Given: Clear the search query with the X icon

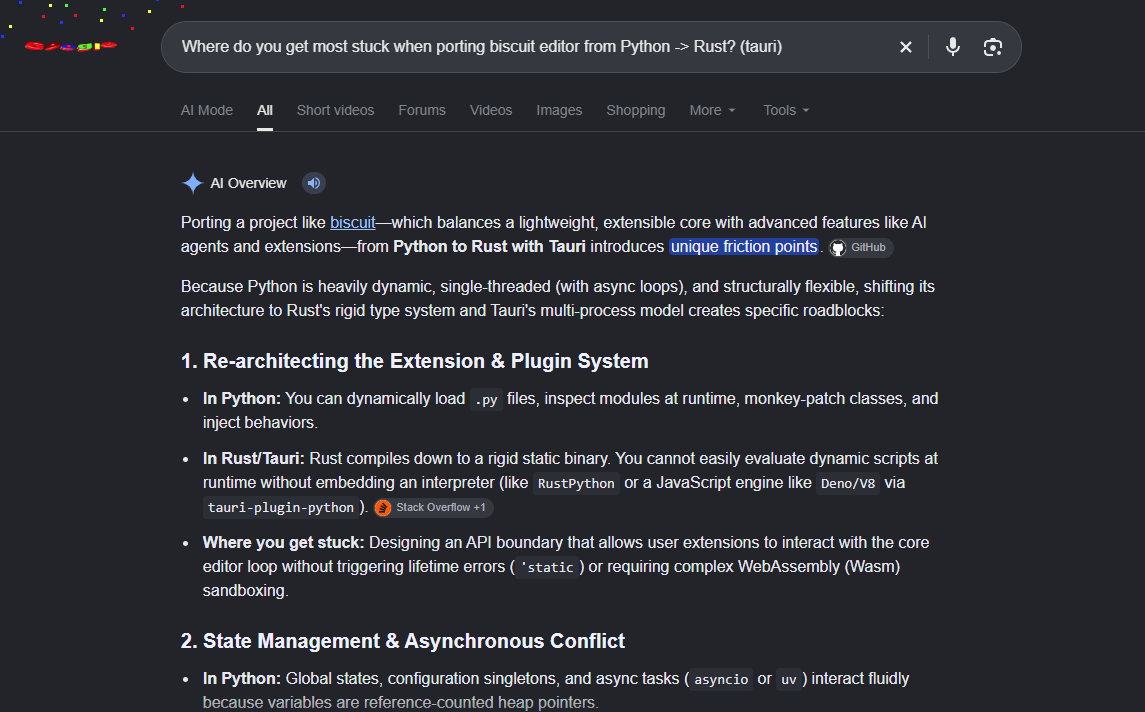Looking at the screenshot, I should coord(905,47).
